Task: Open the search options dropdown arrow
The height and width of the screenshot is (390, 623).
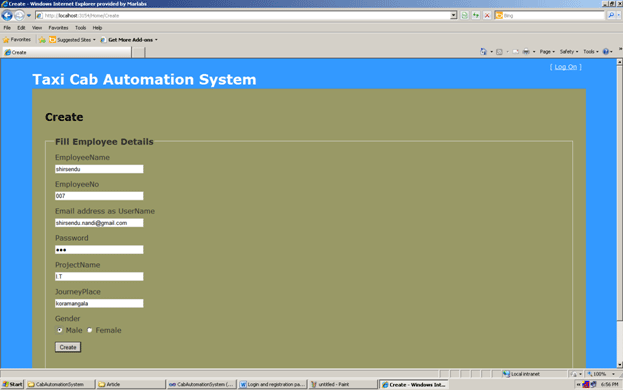Action: coord(619,15)
